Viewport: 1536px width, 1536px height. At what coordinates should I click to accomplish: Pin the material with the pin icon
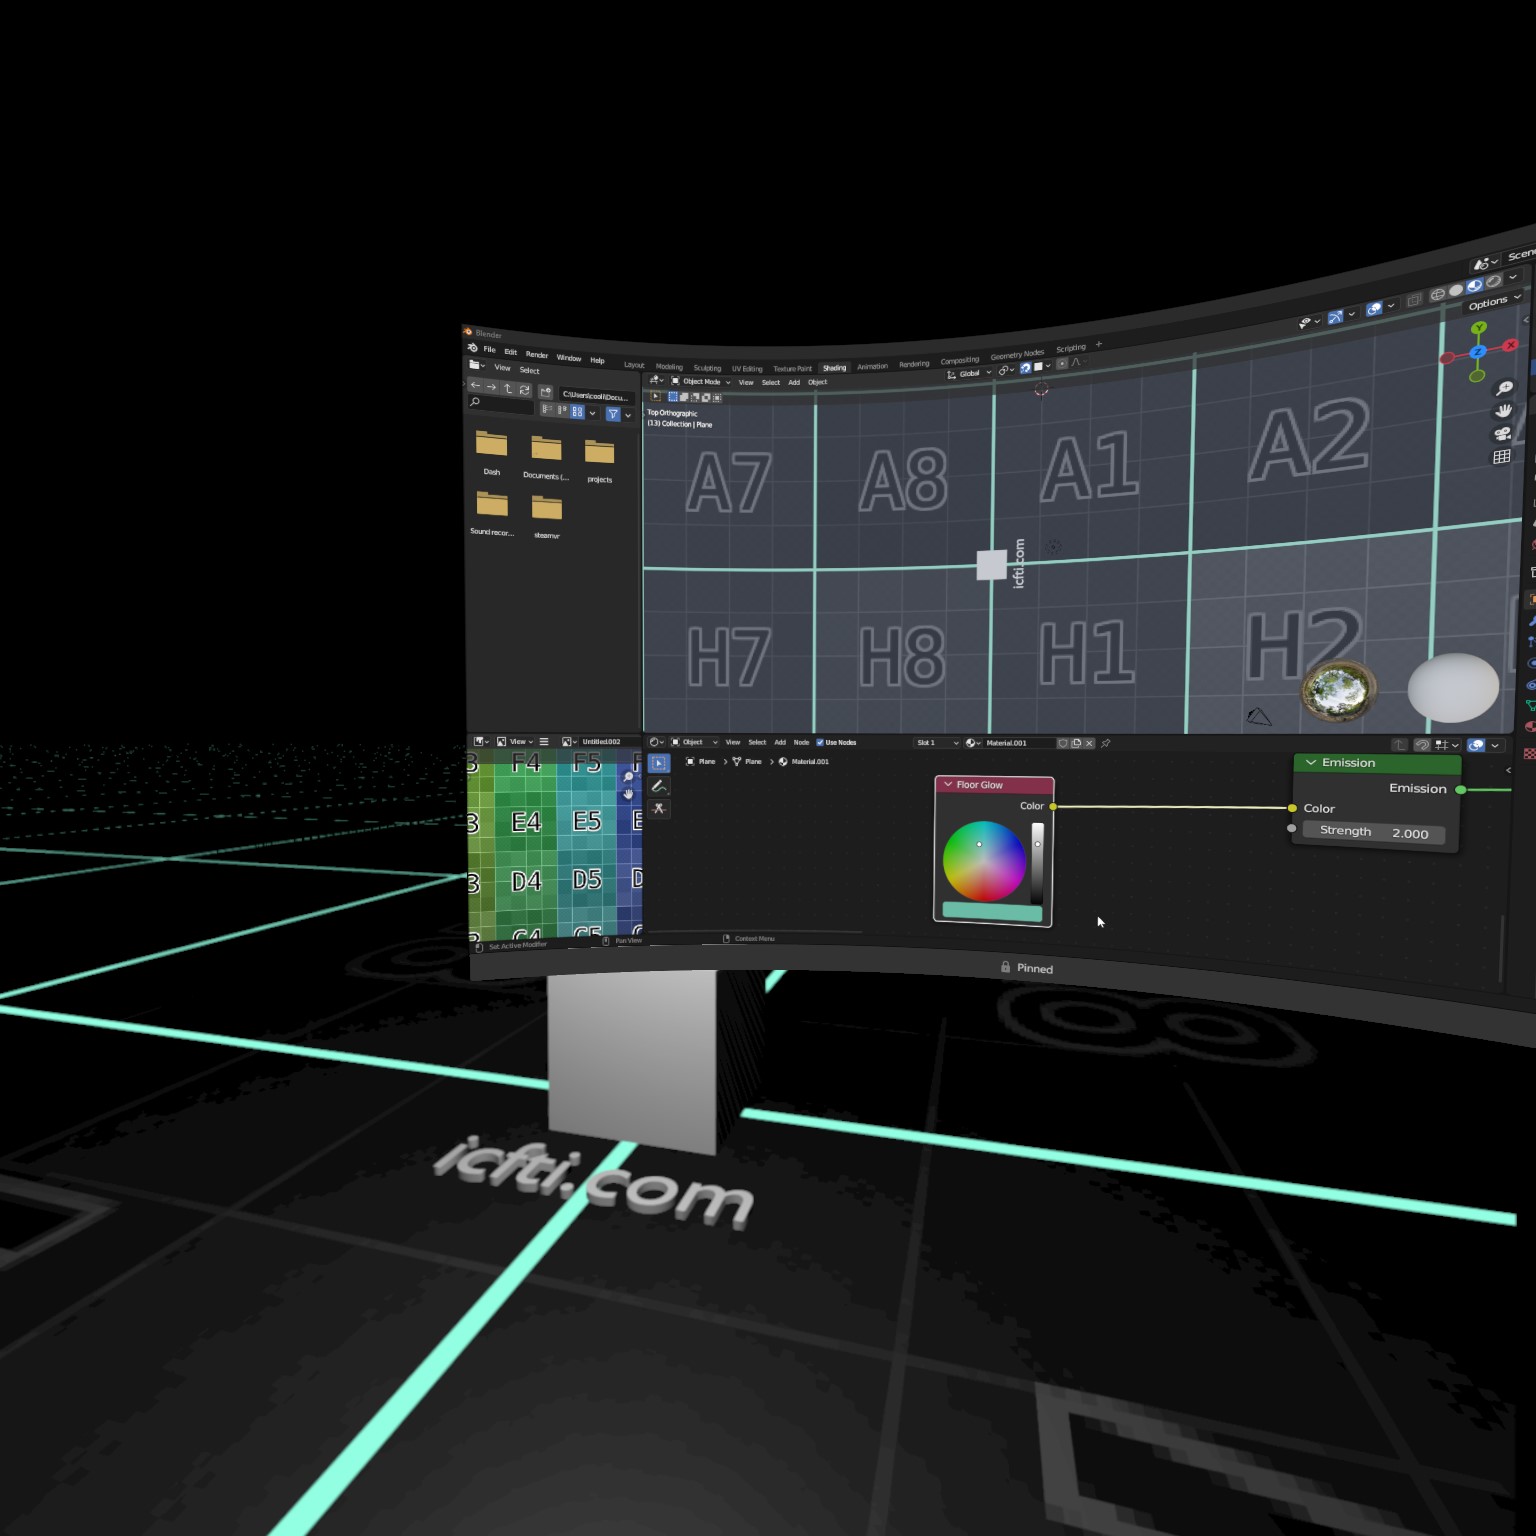tap(1105, 744)
